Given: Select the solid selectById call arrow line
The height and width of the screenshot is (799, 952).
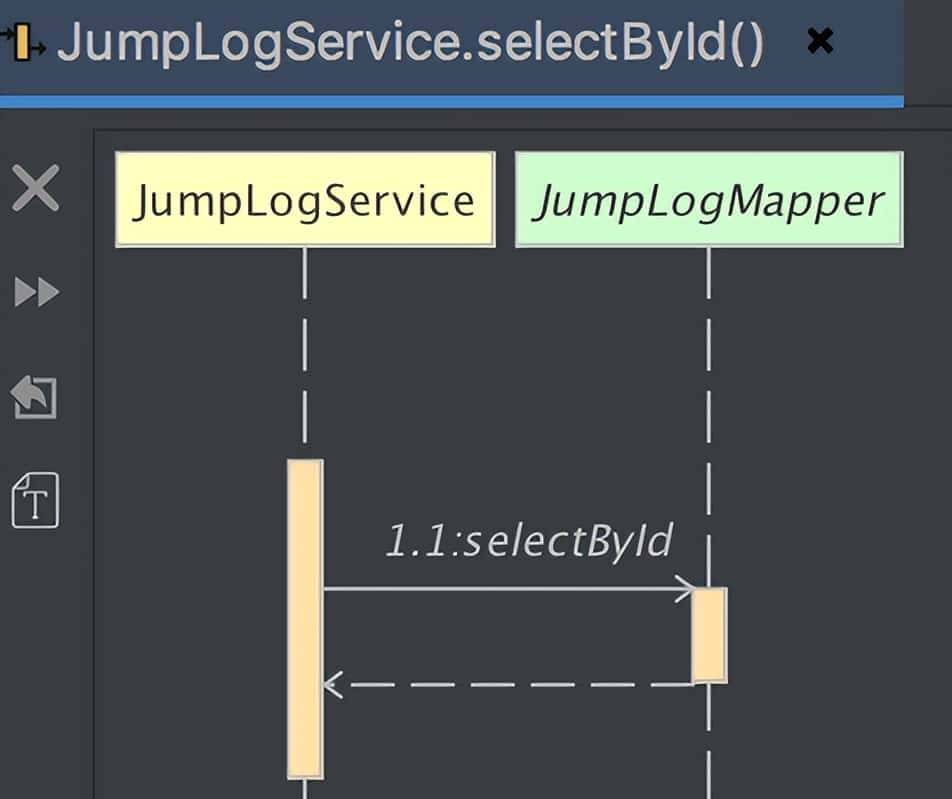Looking at the screenshot, I should [500, 589].
